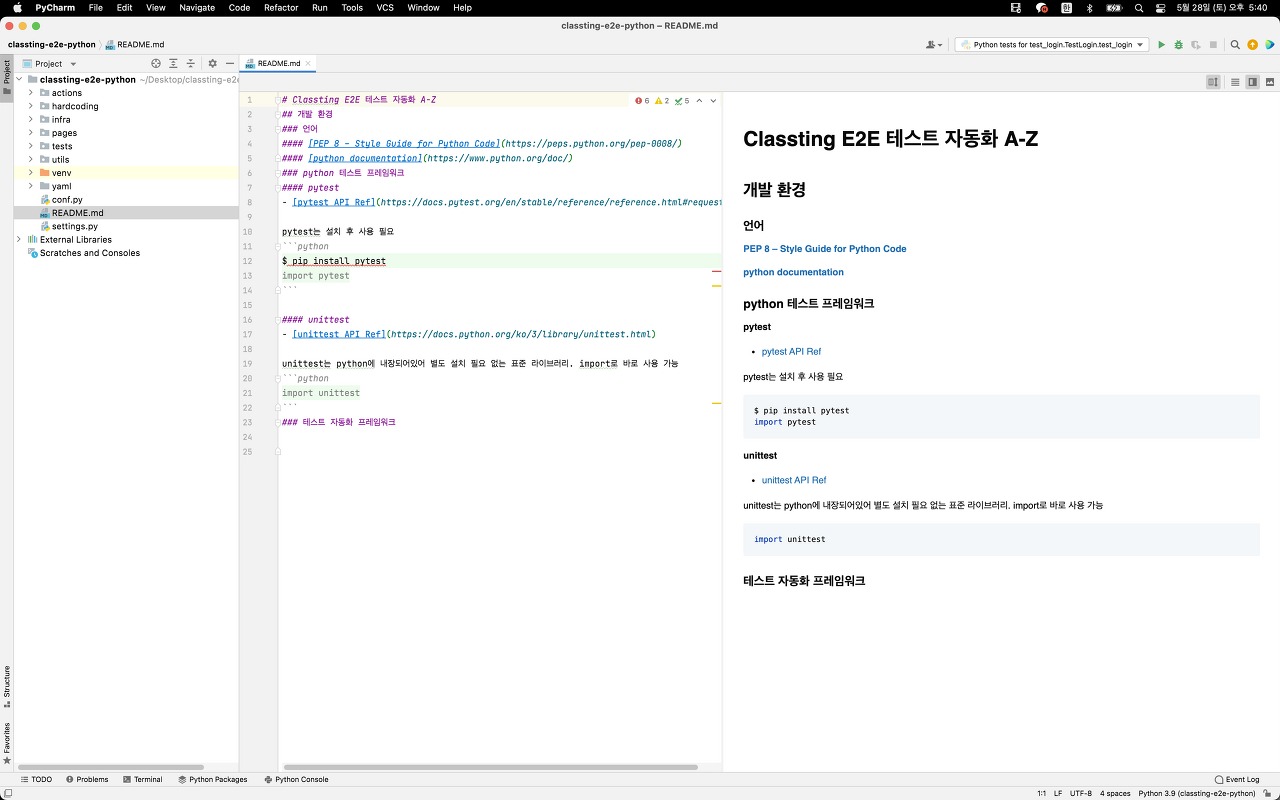Toggle the Project side tab
Image resolution: width=1280 pixels, height=800 pixels.
tap(7, 76)
